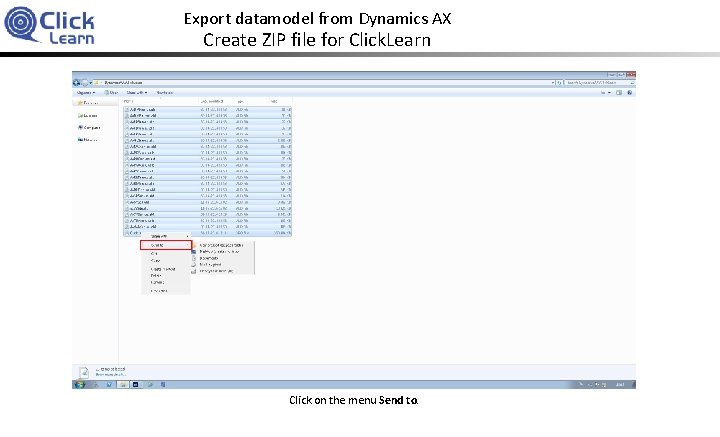The height and width of the screenshot is (437, 720).
Task: Click the Explorer address bar path
Action: coord(324,83)
